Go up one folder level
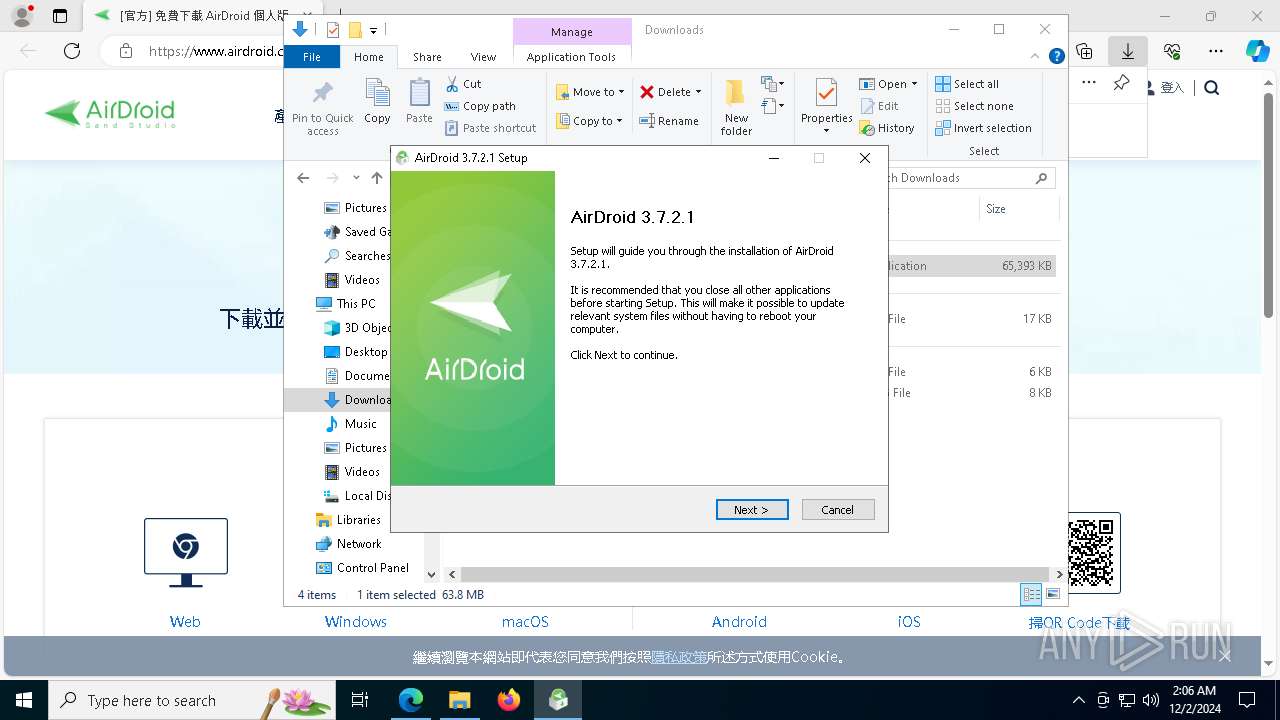Viewport: 1280px width, 720px height. click(x=376, y=178)
